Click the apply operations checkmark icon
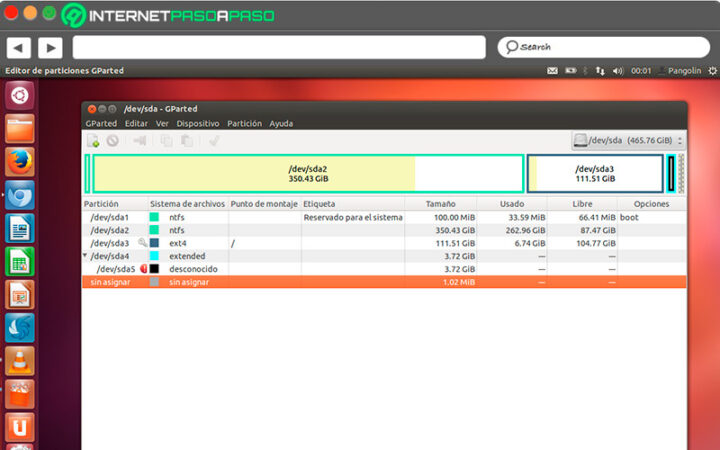This screenshot has height=450, width=720. tap(213, 141)
